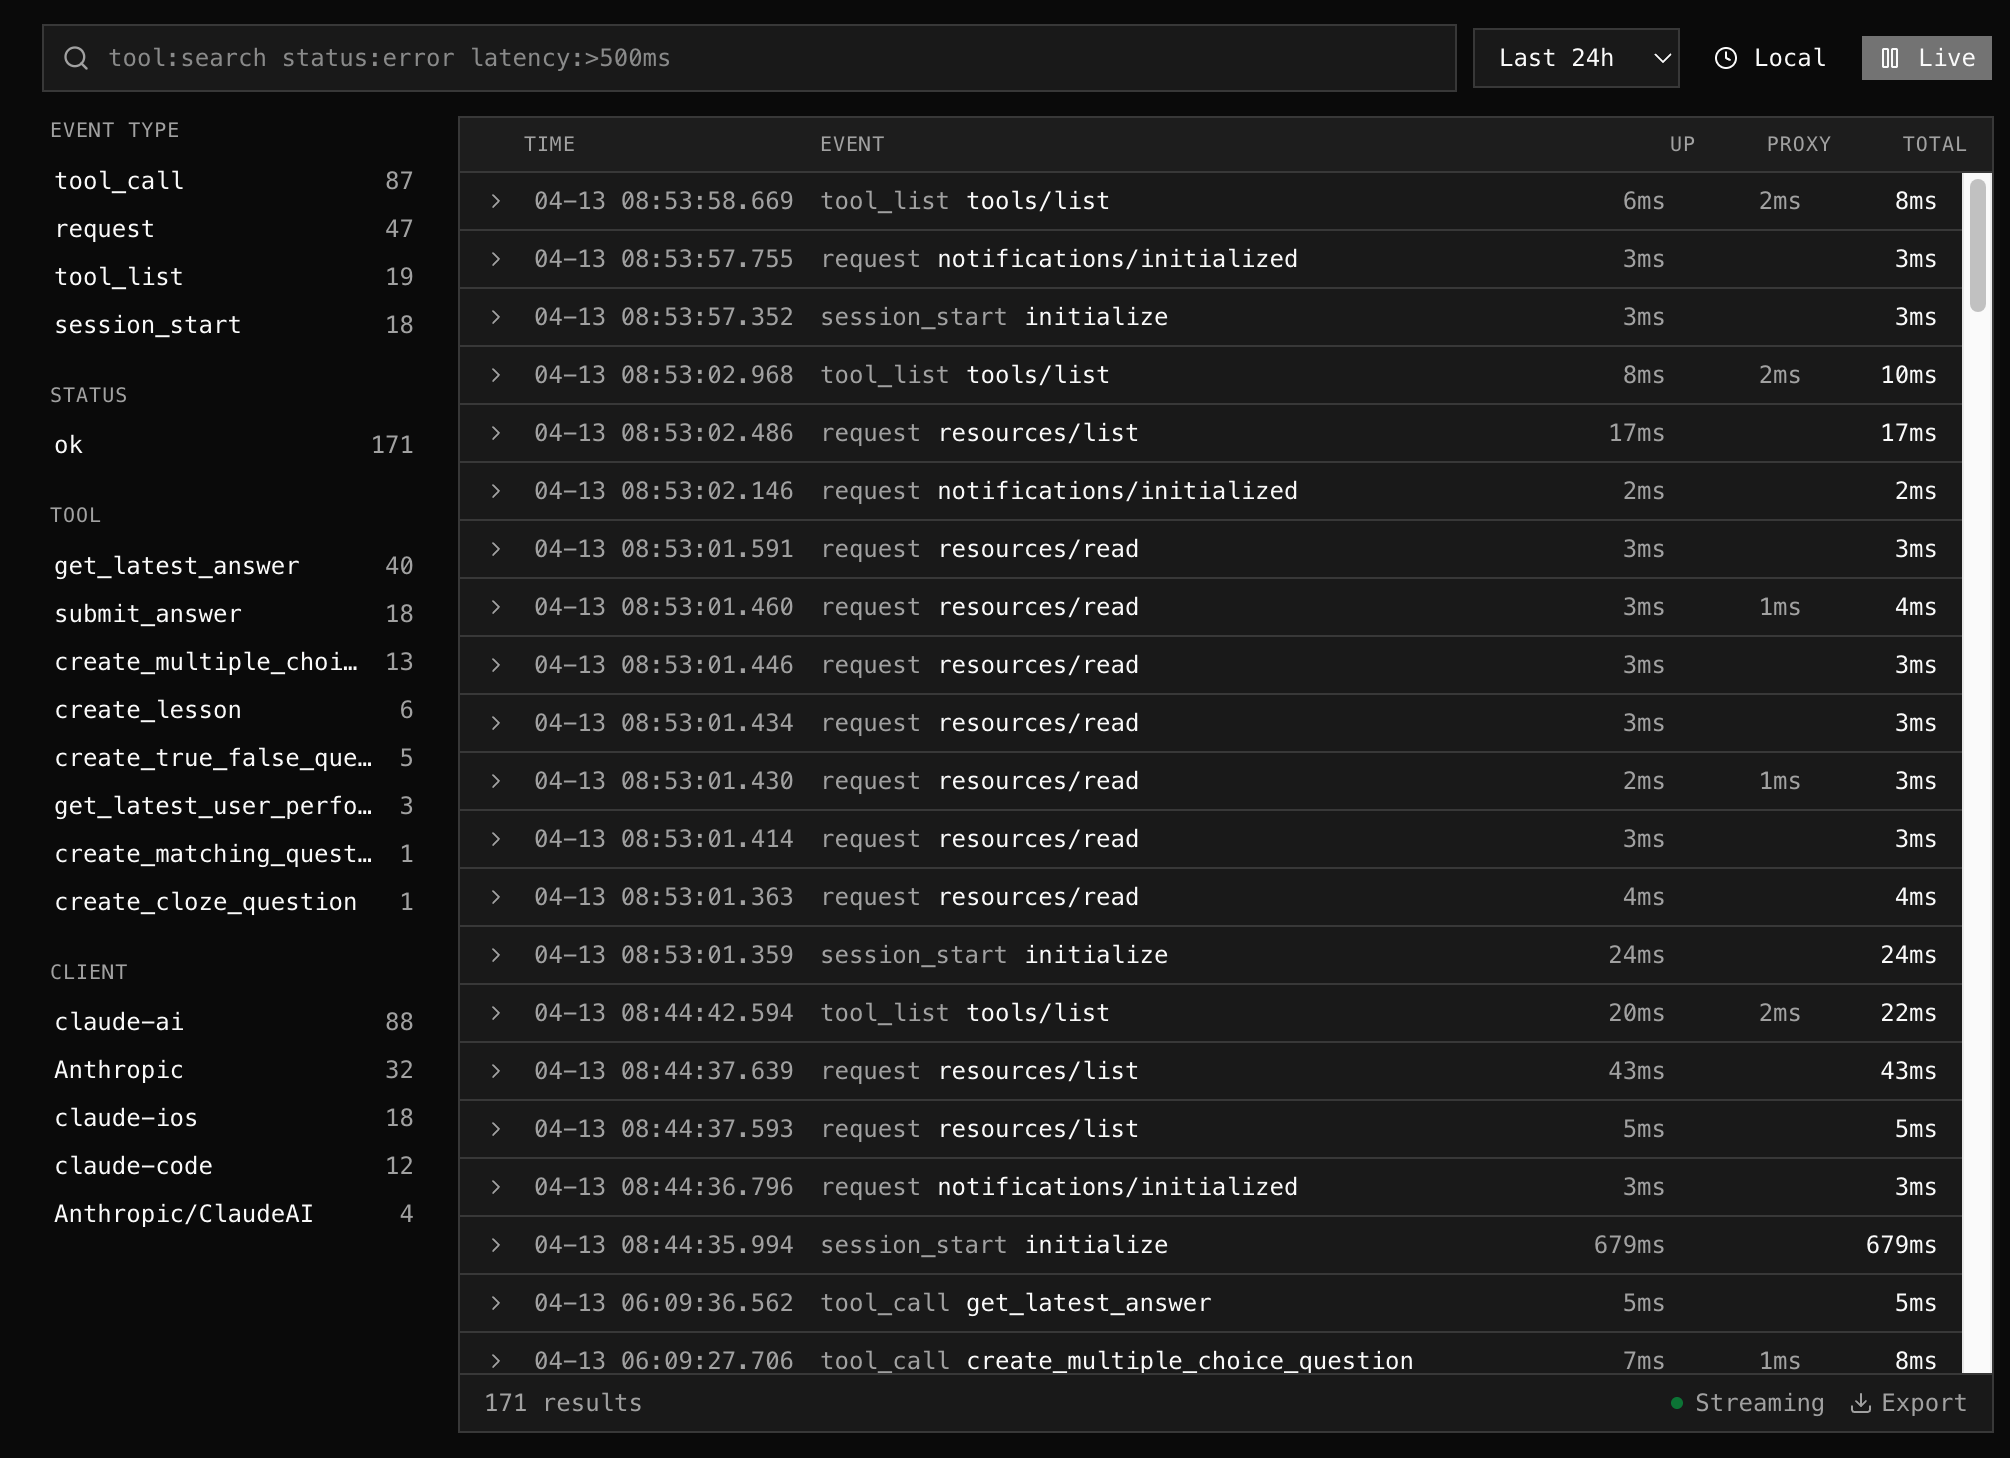The image size is (2010, 1458).
Task: Click the PROXY column header
Action: tap(1798, 144)
